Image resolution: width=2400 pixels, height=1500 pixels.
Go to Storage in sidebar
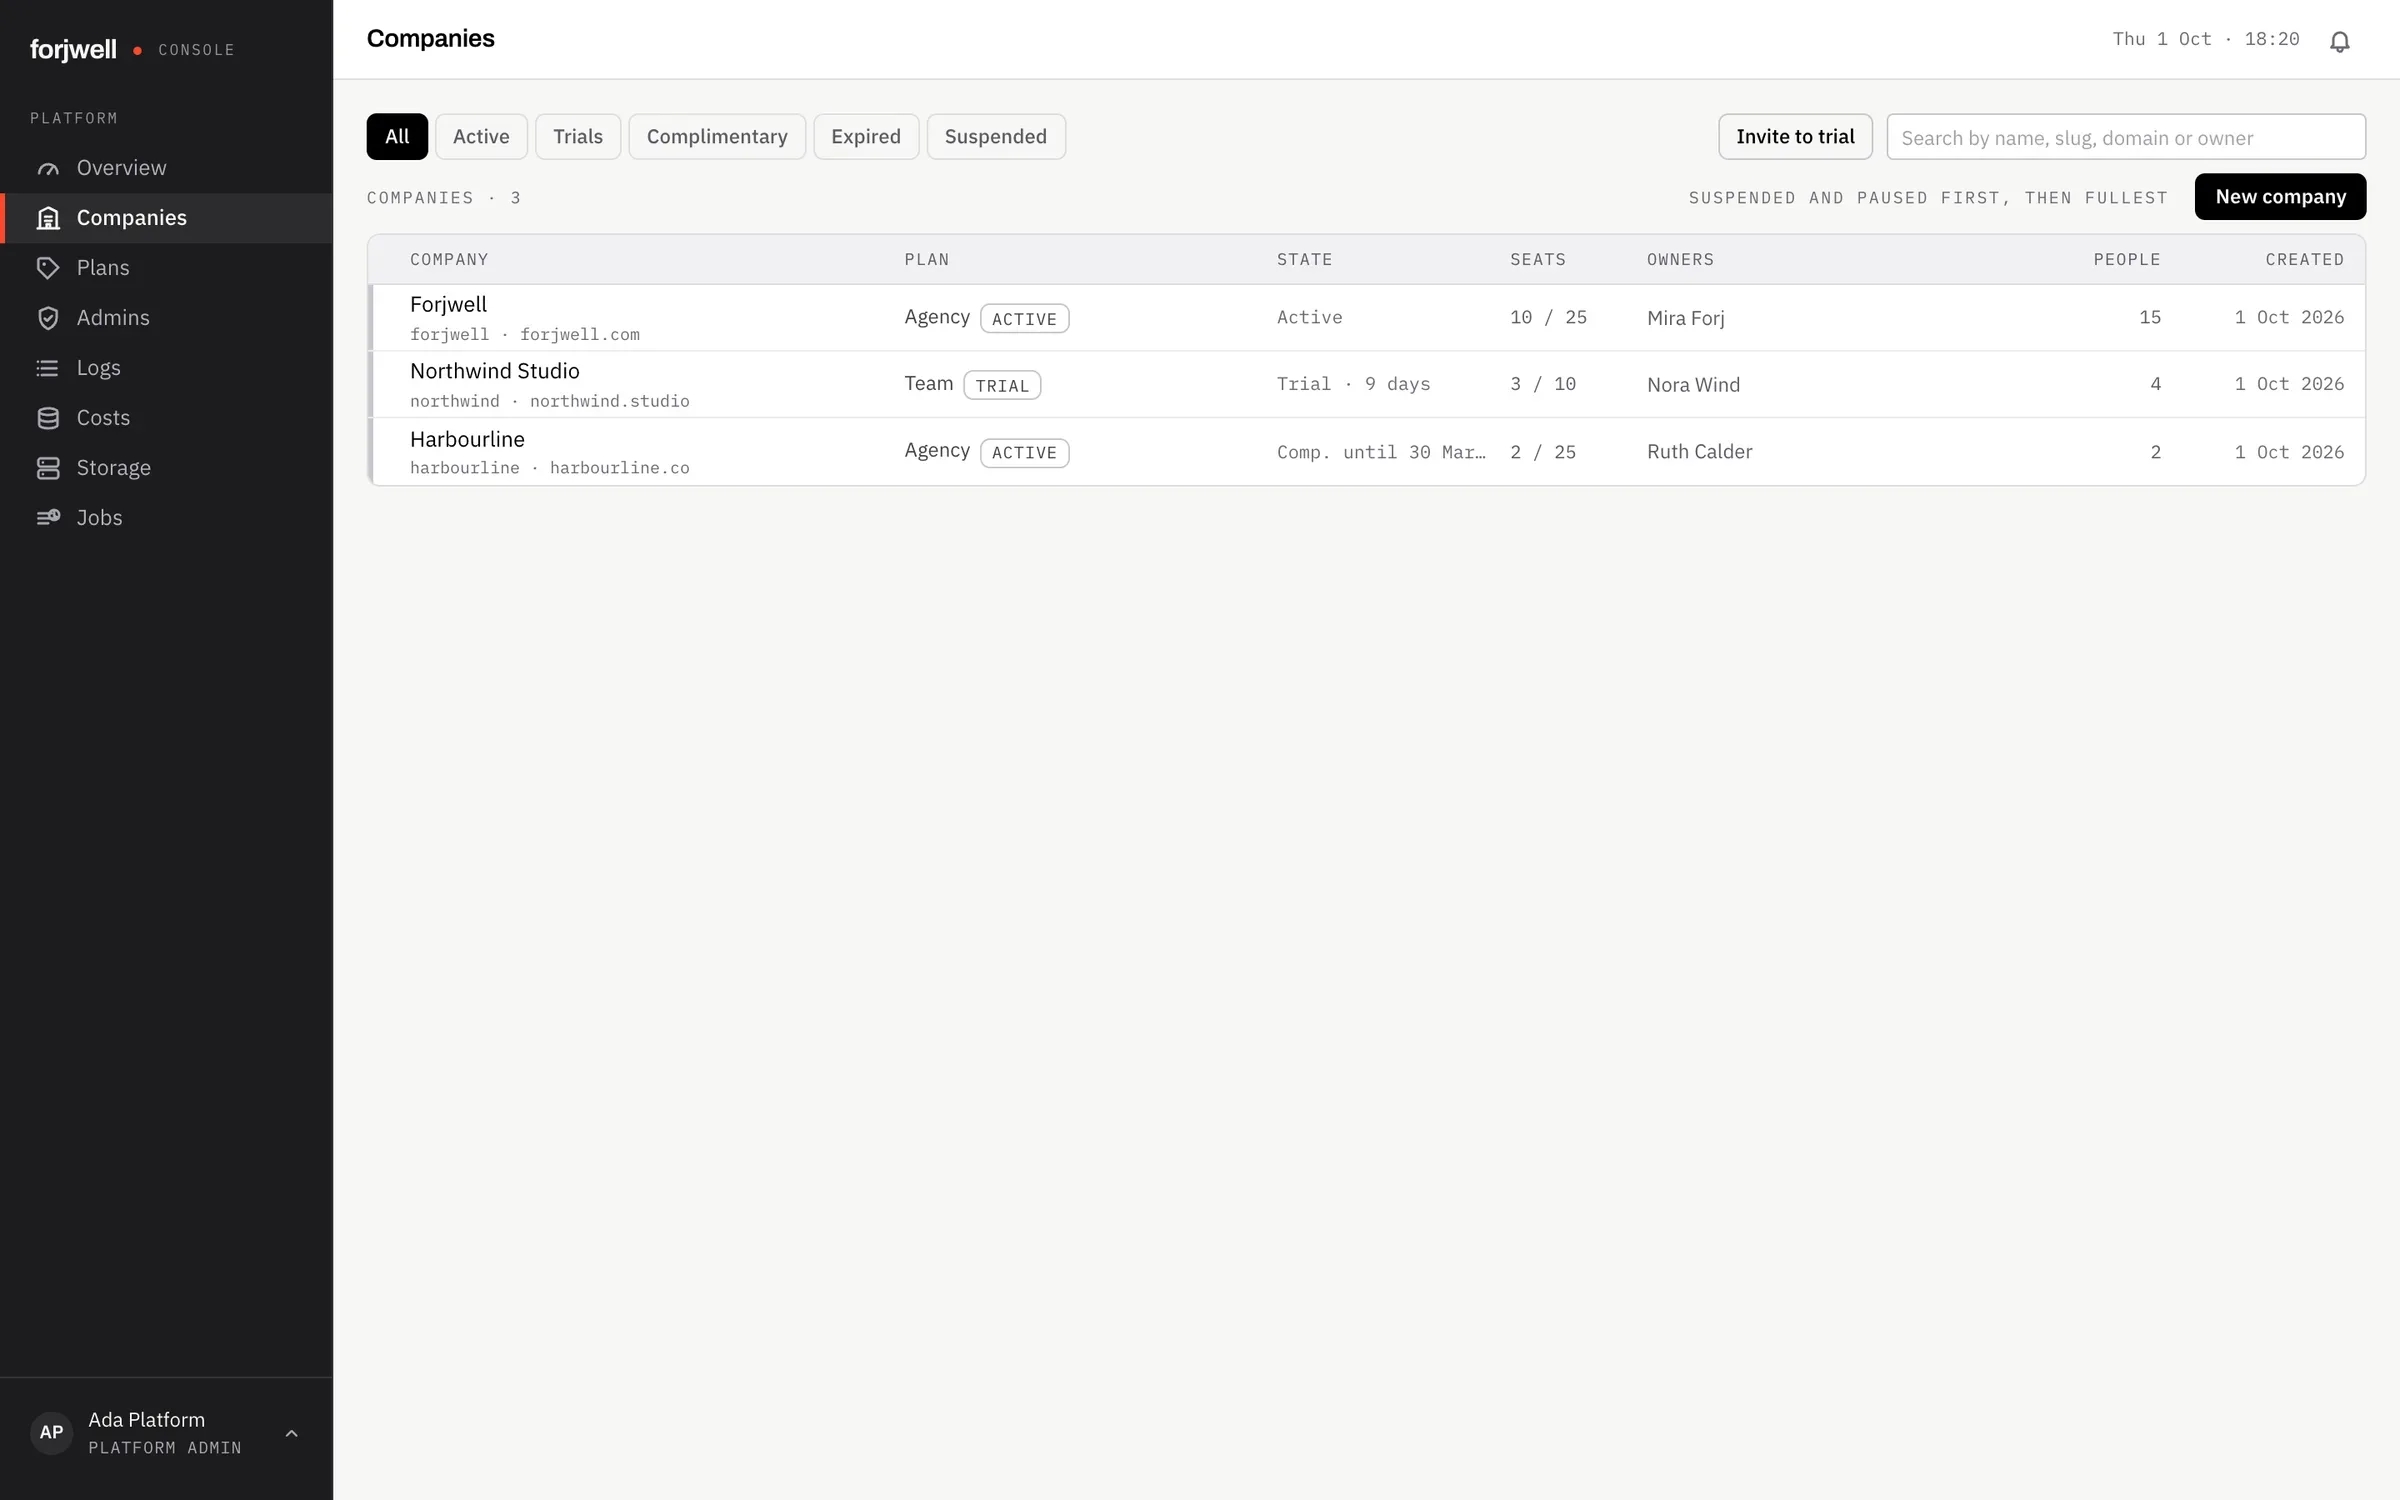[x=166, y=468]
